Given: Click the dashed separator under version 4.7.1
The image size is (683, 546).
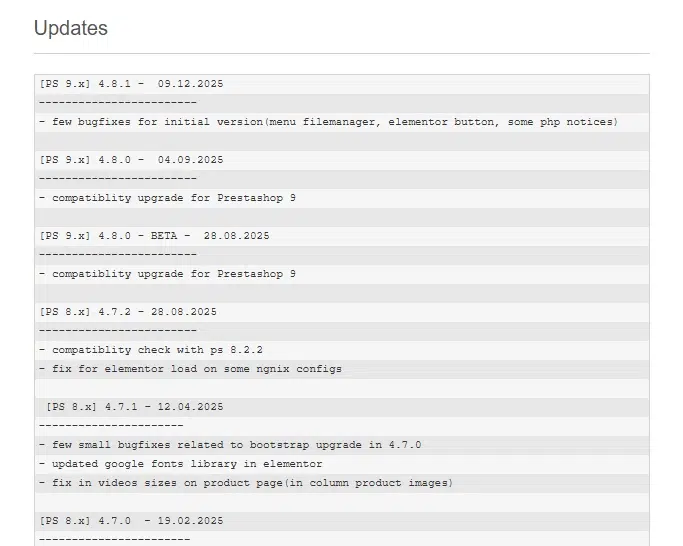Looking at the screenshot, I should tap(110, 426).
